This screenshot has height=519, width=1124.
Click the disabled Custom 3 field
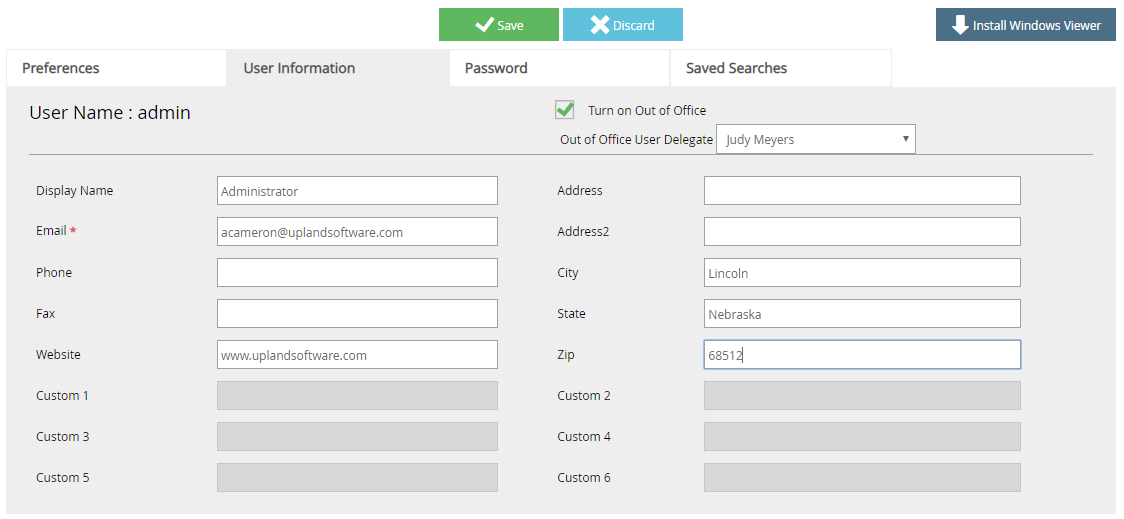tap(357, 437)
